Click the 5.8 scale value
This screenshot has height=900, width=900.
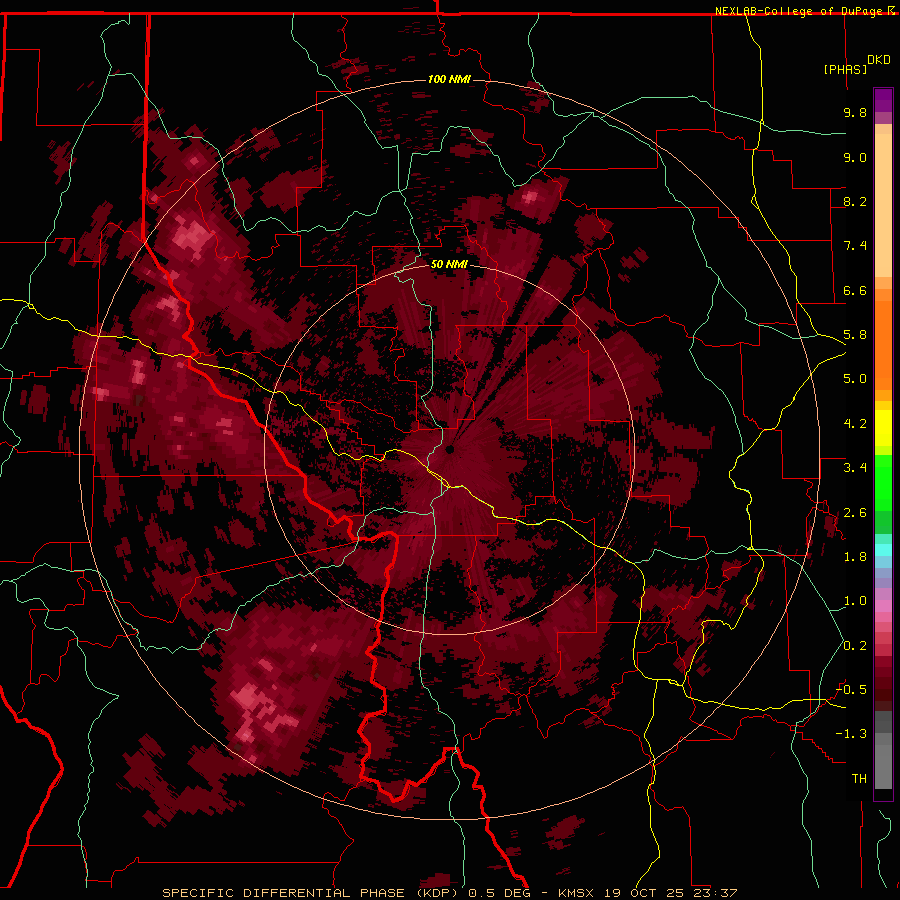tap(855, 335)
